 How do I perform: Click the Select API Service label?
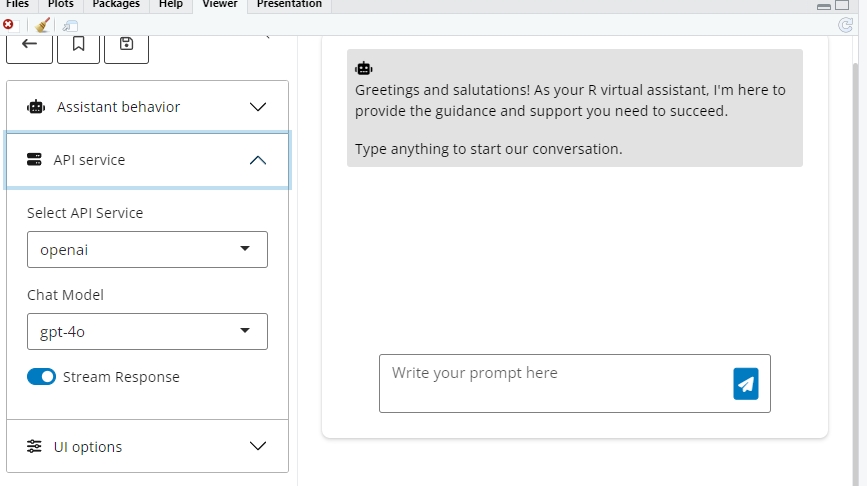point(85,213)
